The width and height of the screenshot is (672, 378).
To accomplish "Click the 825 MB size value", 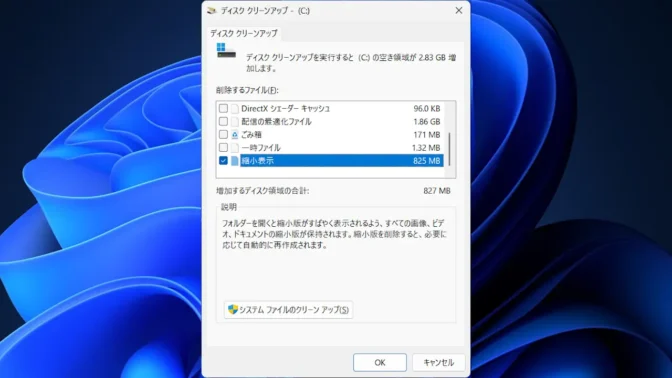I will coord(427,161).
